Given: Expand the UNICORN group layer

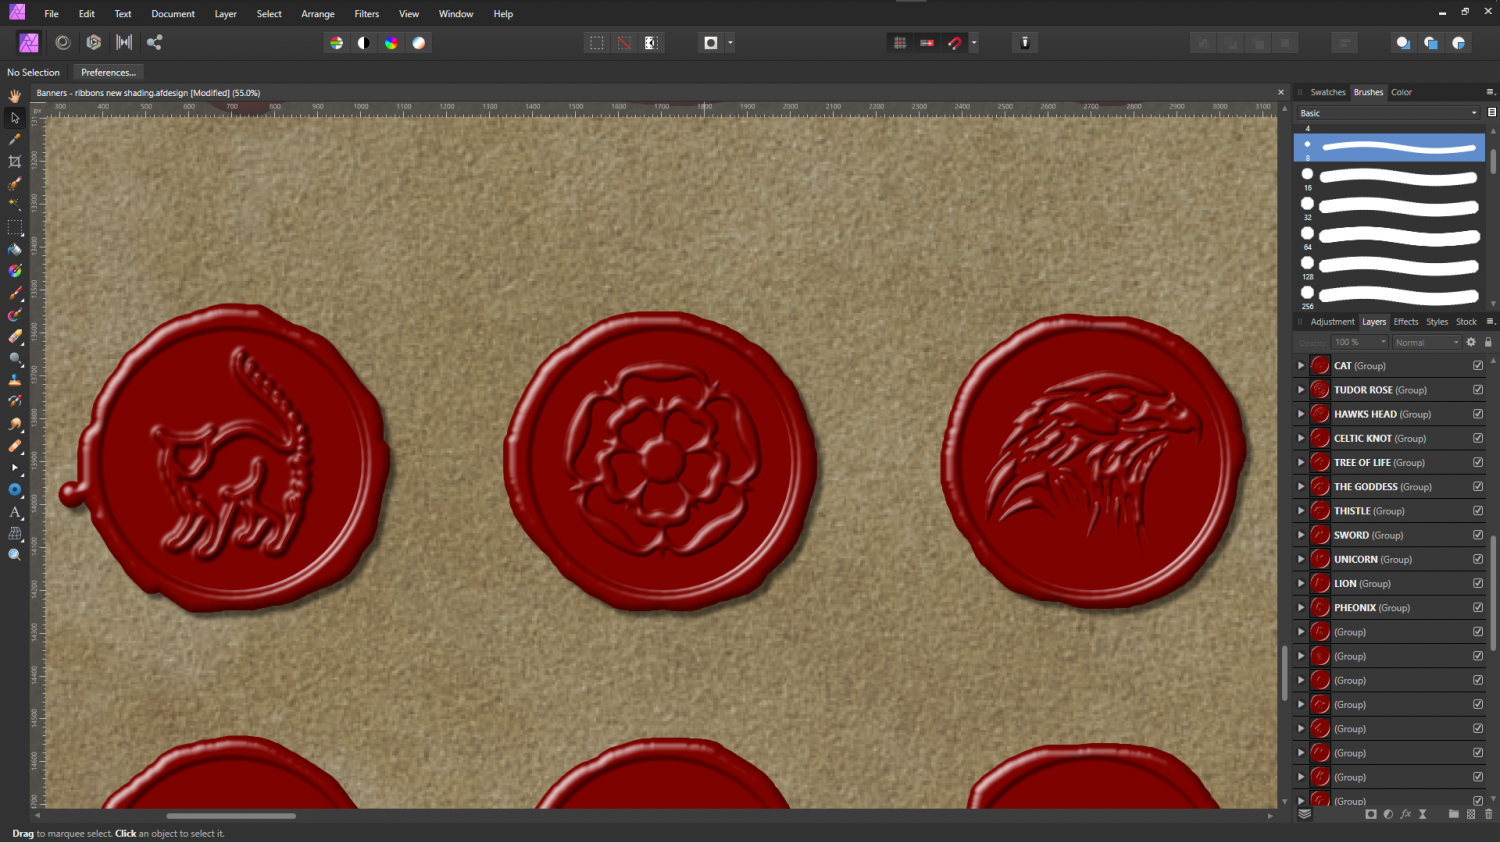Looking at the screenshot, I should point(1301,559).
